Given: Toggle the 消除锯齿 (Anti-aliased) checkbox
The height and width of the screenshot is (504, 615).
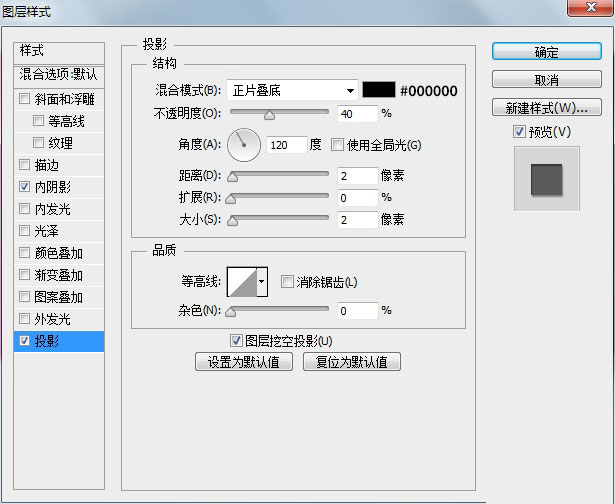Looking at the screenshot, I should pyautogui.click(x=288, y=283).
